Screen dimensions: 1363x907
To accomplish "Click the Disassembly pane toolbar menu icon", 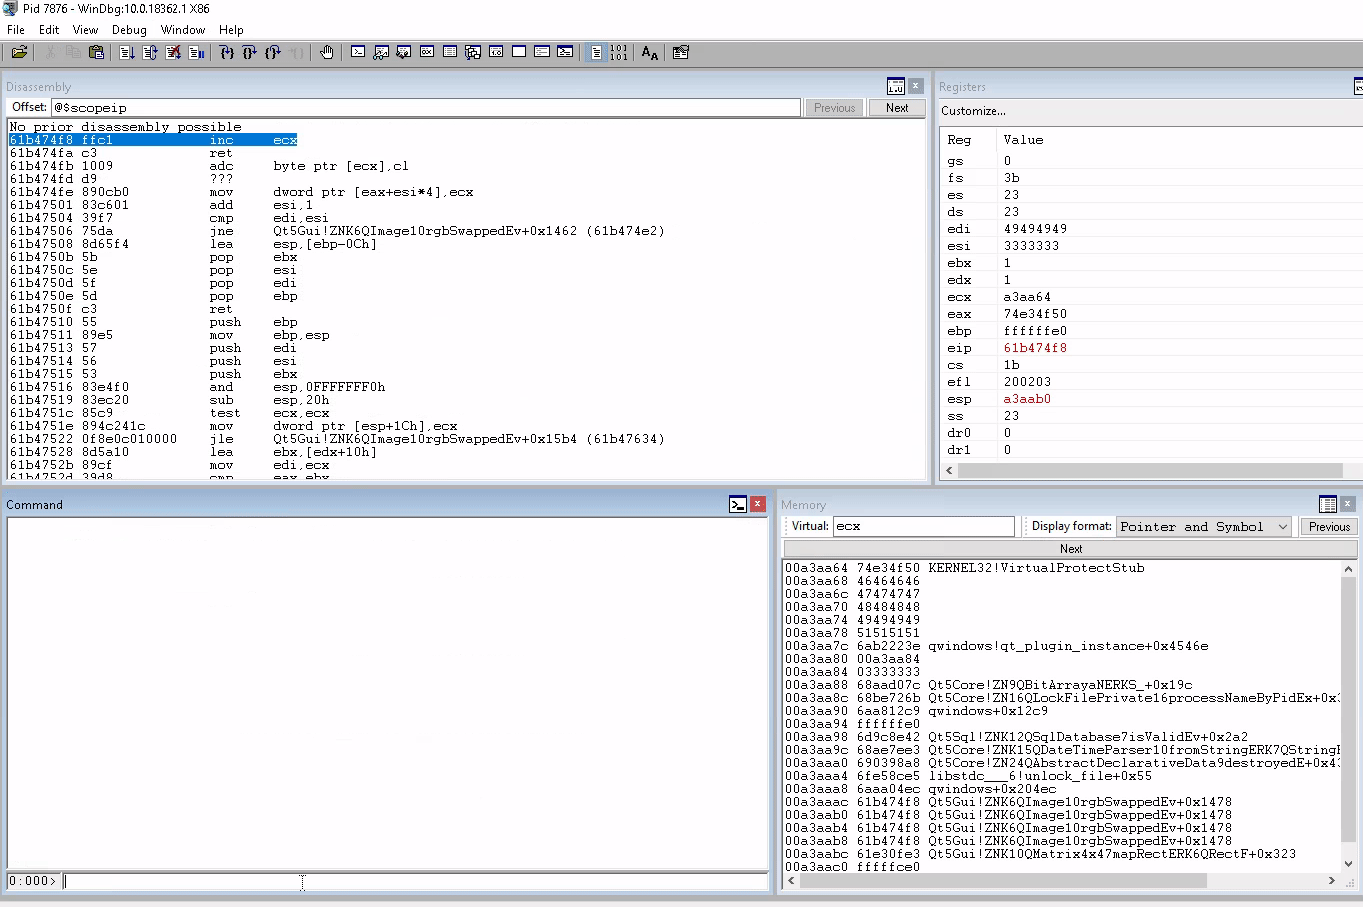I will click(x=896, y=86).
